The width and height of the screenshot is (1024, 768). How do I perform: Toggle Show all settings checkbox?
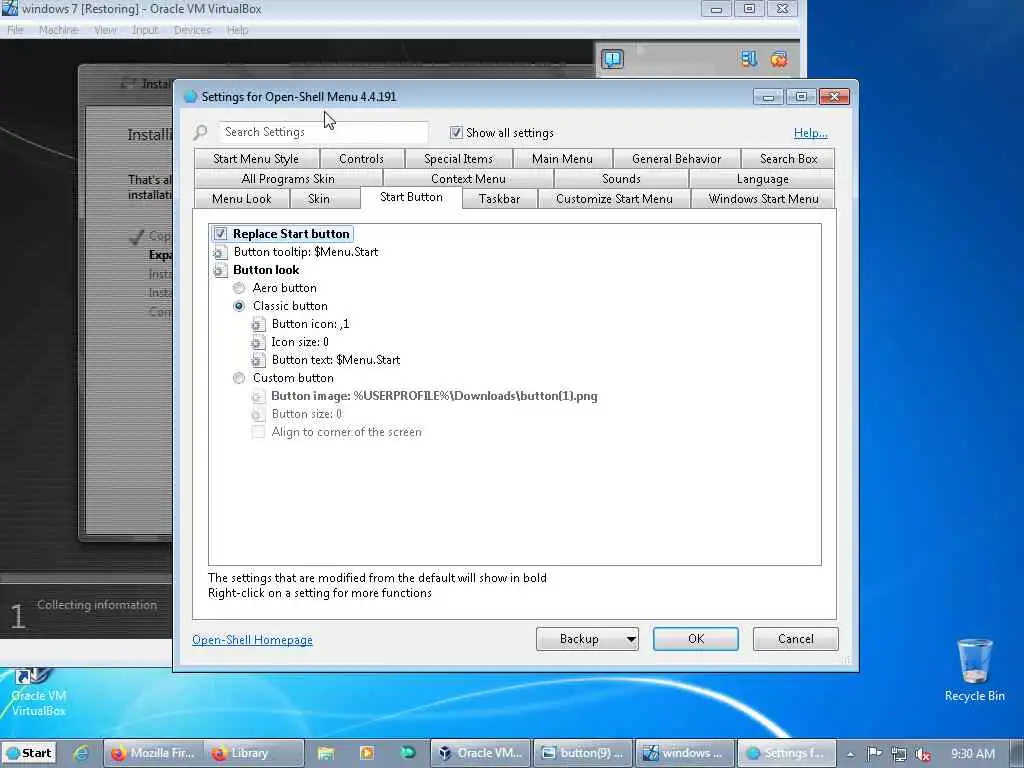(456, 133)
